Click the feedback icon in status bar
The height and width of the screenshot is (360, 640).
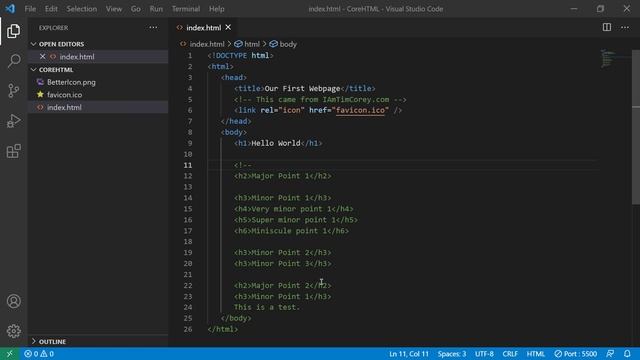pyautogui.click(x=610, y=354)
